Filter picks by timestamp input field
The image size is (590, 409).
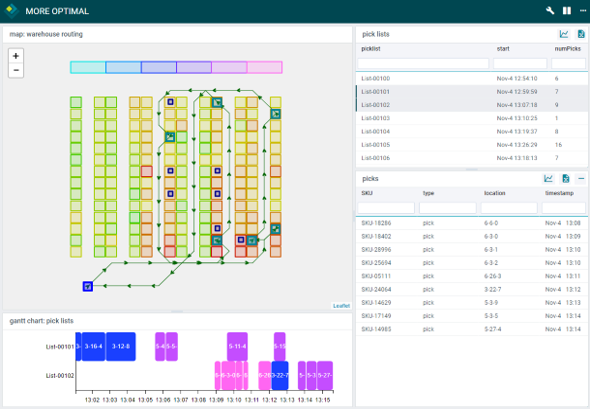(564, 208)
